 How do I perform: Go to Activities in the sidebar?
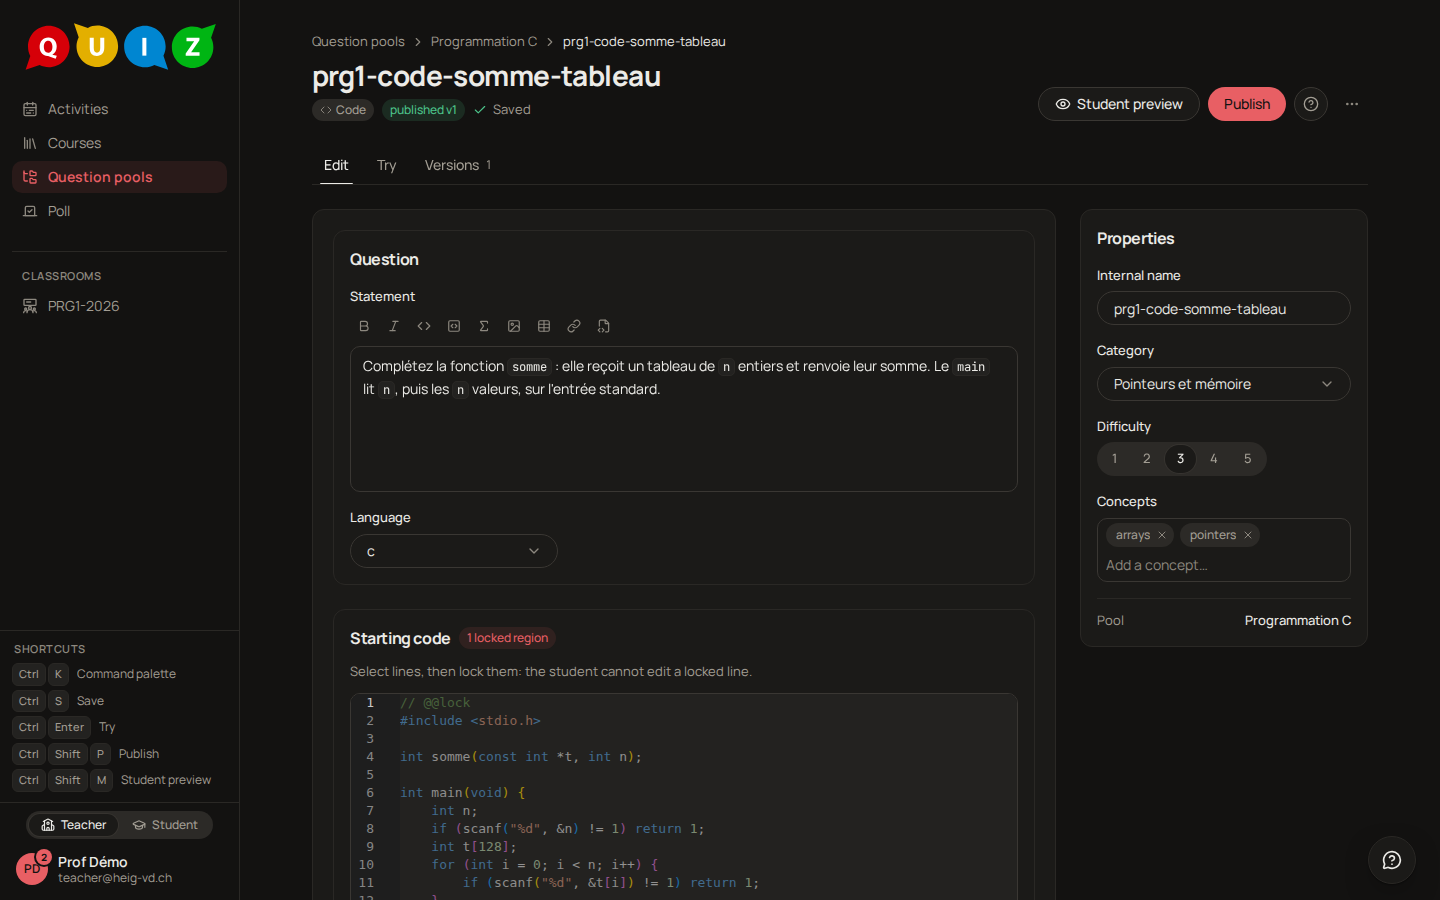[x=120, y=109]
